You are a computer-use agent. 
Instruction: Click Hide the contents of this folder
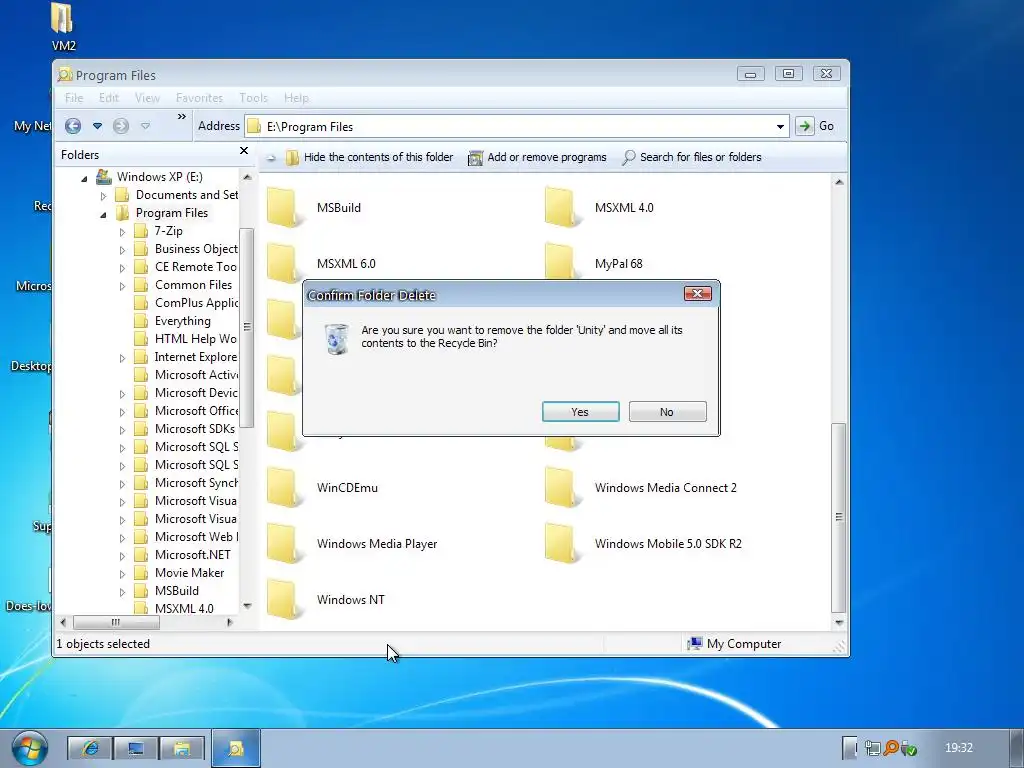[x=370, y=157]
